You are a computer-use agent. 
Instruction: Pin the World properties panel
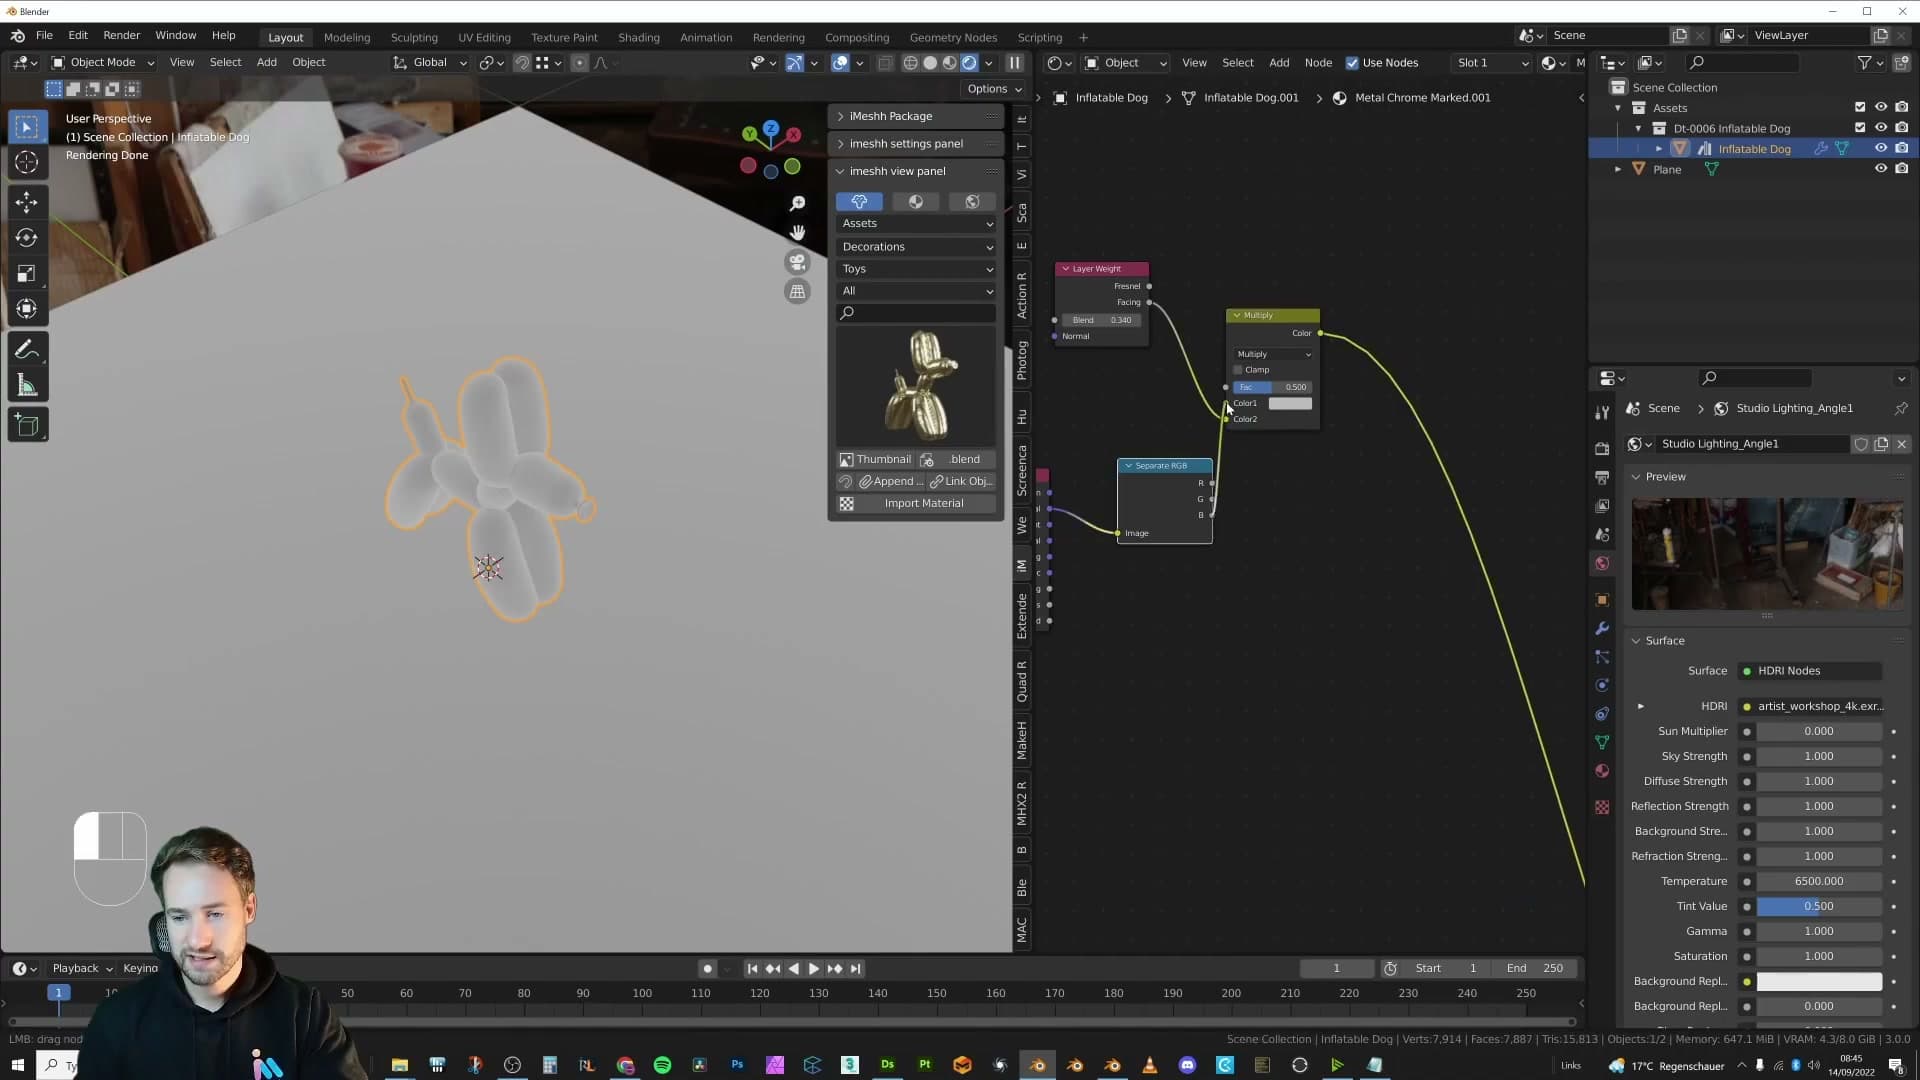click(1901, 409)
